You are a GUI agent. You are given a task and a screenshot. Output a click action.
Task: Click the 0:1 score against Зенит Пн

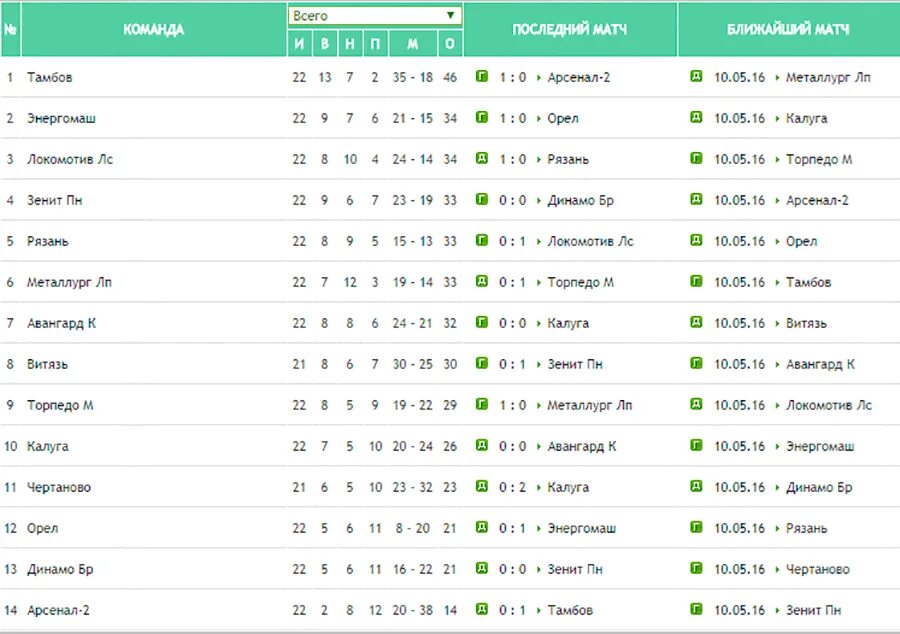[x=512, y=364]
